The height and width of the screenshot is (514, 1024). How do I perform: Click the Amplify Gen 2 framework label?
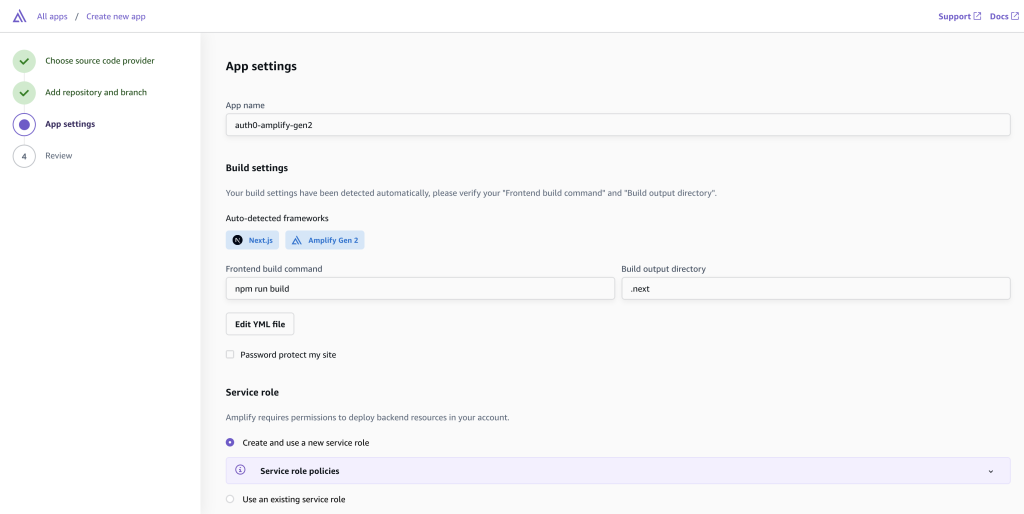pos(333,240)
